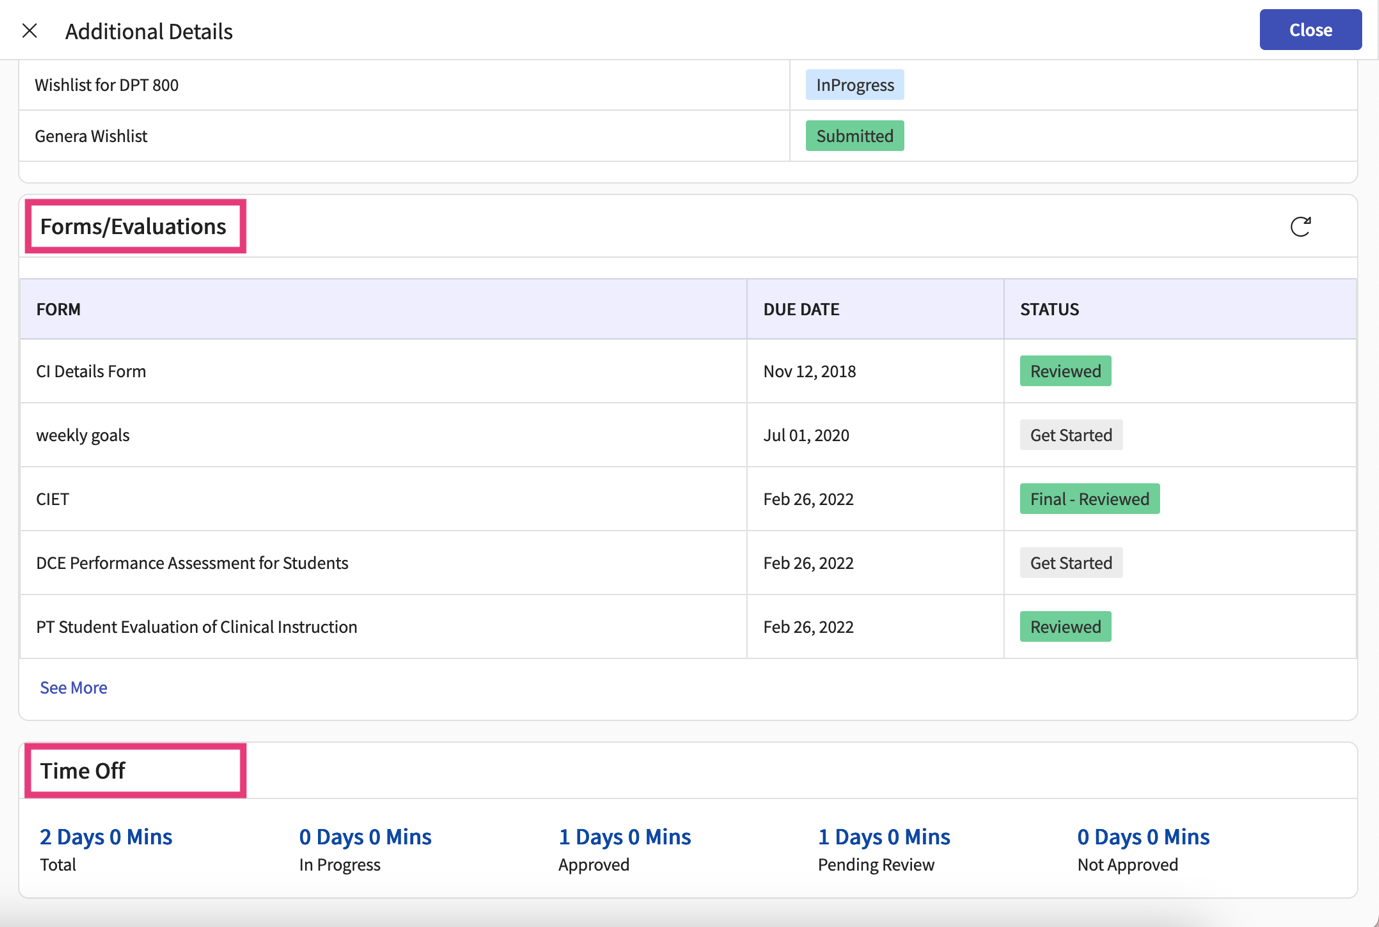Open the See More link under the forms
The image size is (1379, 927).
coord(73,688)
